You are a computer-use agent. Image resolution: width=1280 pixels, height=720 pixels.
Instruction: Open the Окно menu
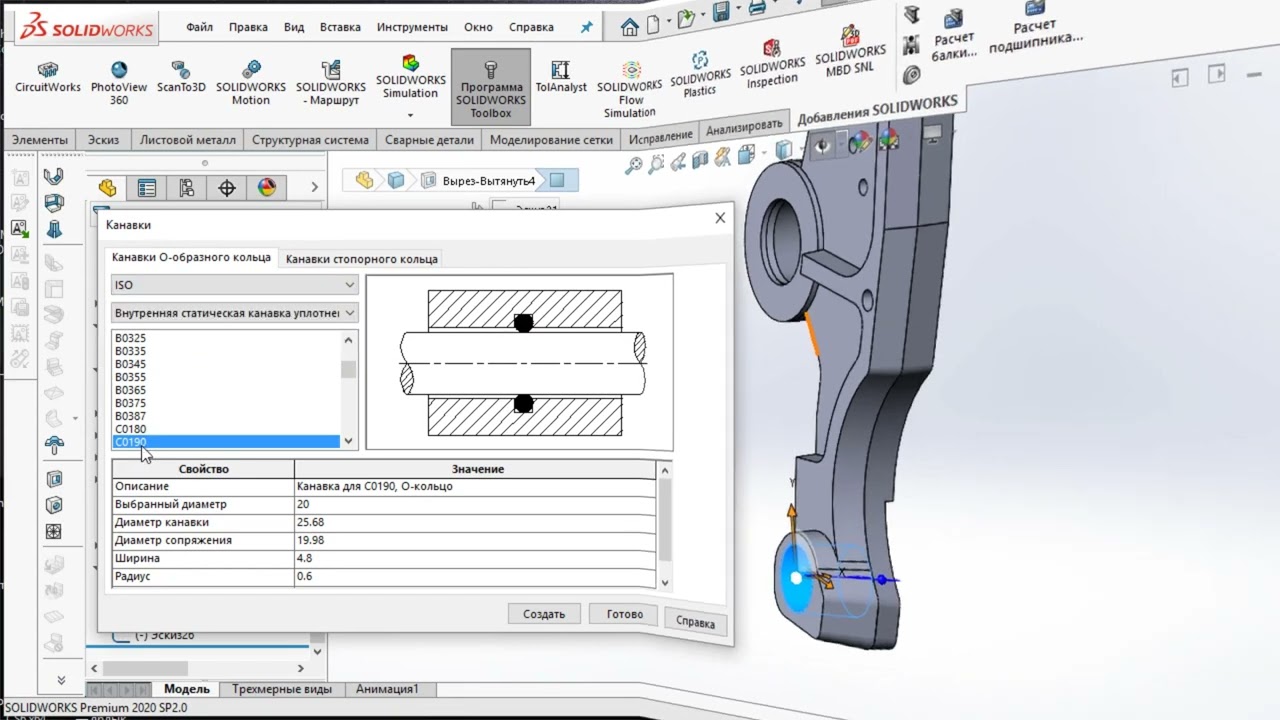tap(479, 27)
